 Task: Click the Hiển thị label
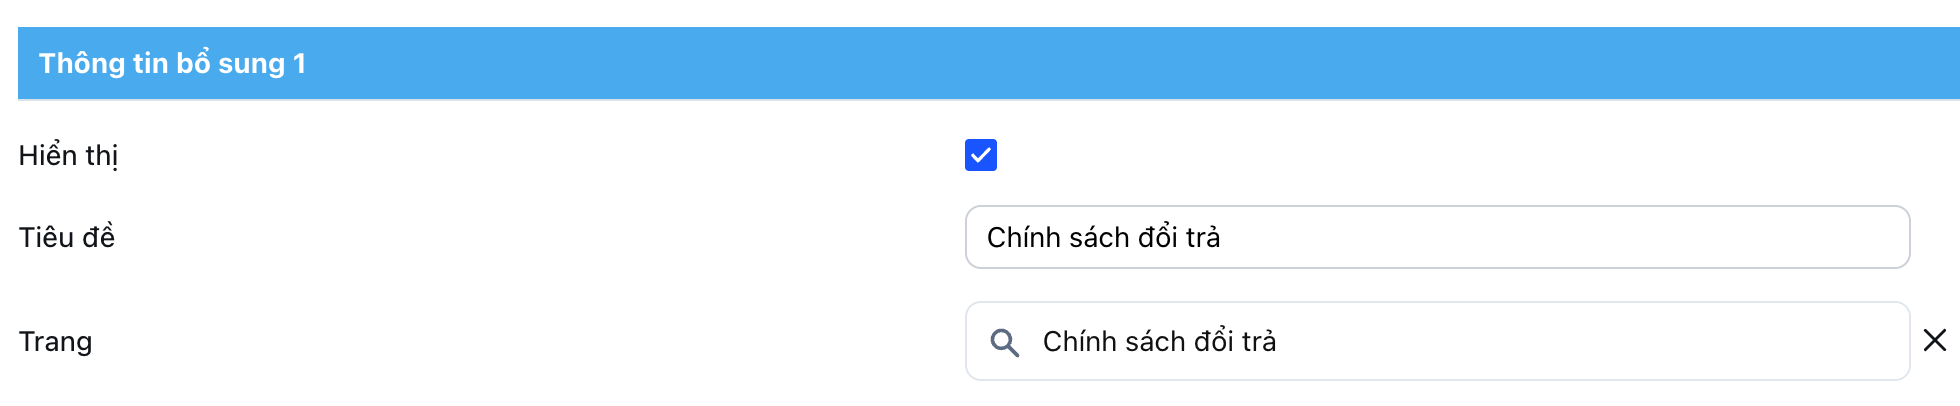tap(68, 156)
